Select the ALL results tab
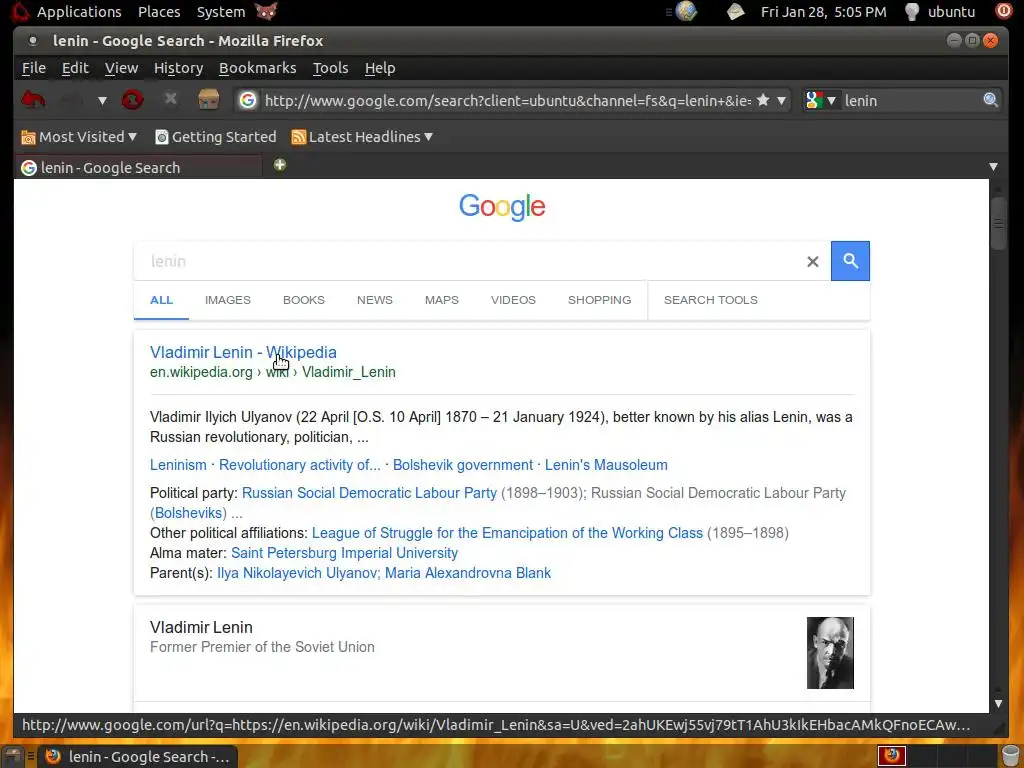The image size is (1024, 768). 161,300
